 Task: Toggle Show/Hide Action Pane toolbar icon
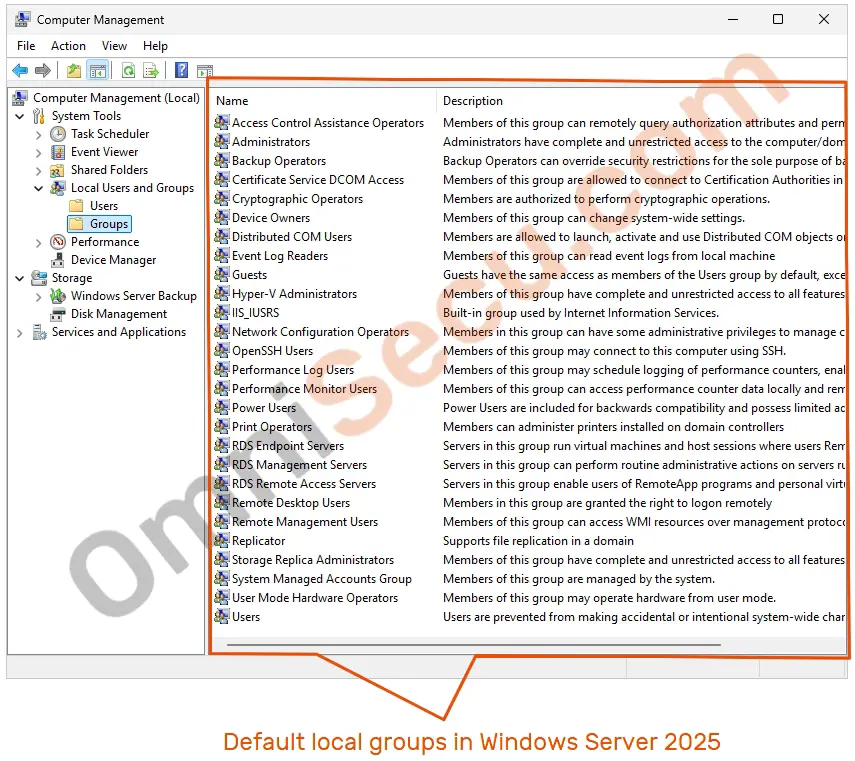[205, 71]
